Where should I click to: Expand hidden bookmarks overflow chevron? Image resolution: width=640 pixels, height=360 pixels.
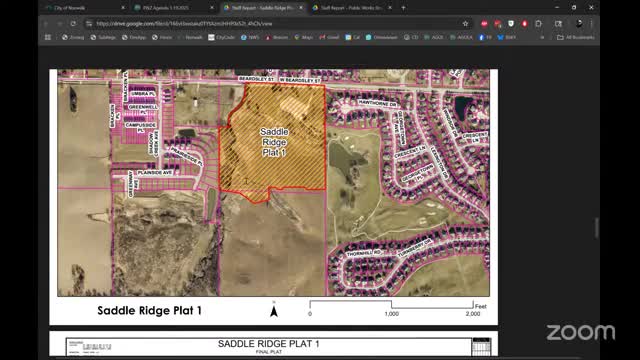542,37
